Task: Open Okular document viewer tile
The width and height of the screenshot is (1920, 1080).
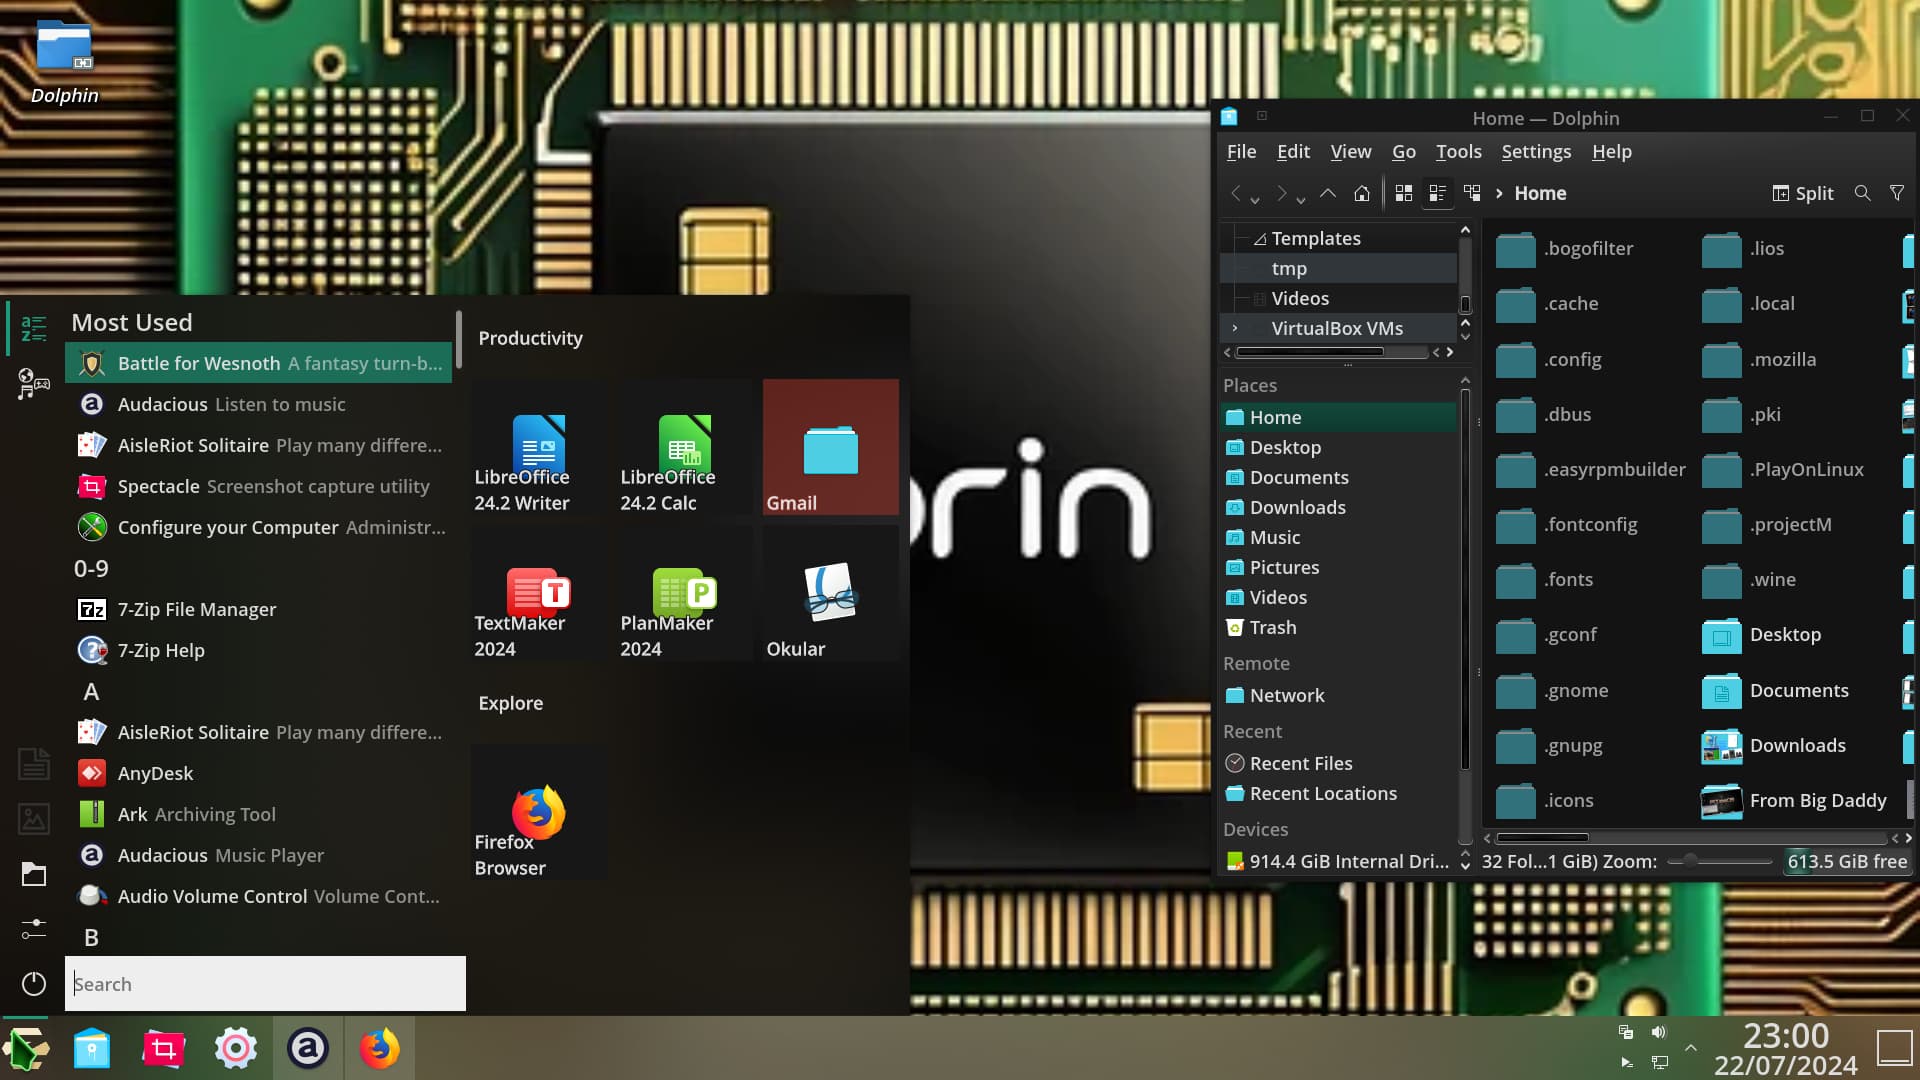Action: 831,593
